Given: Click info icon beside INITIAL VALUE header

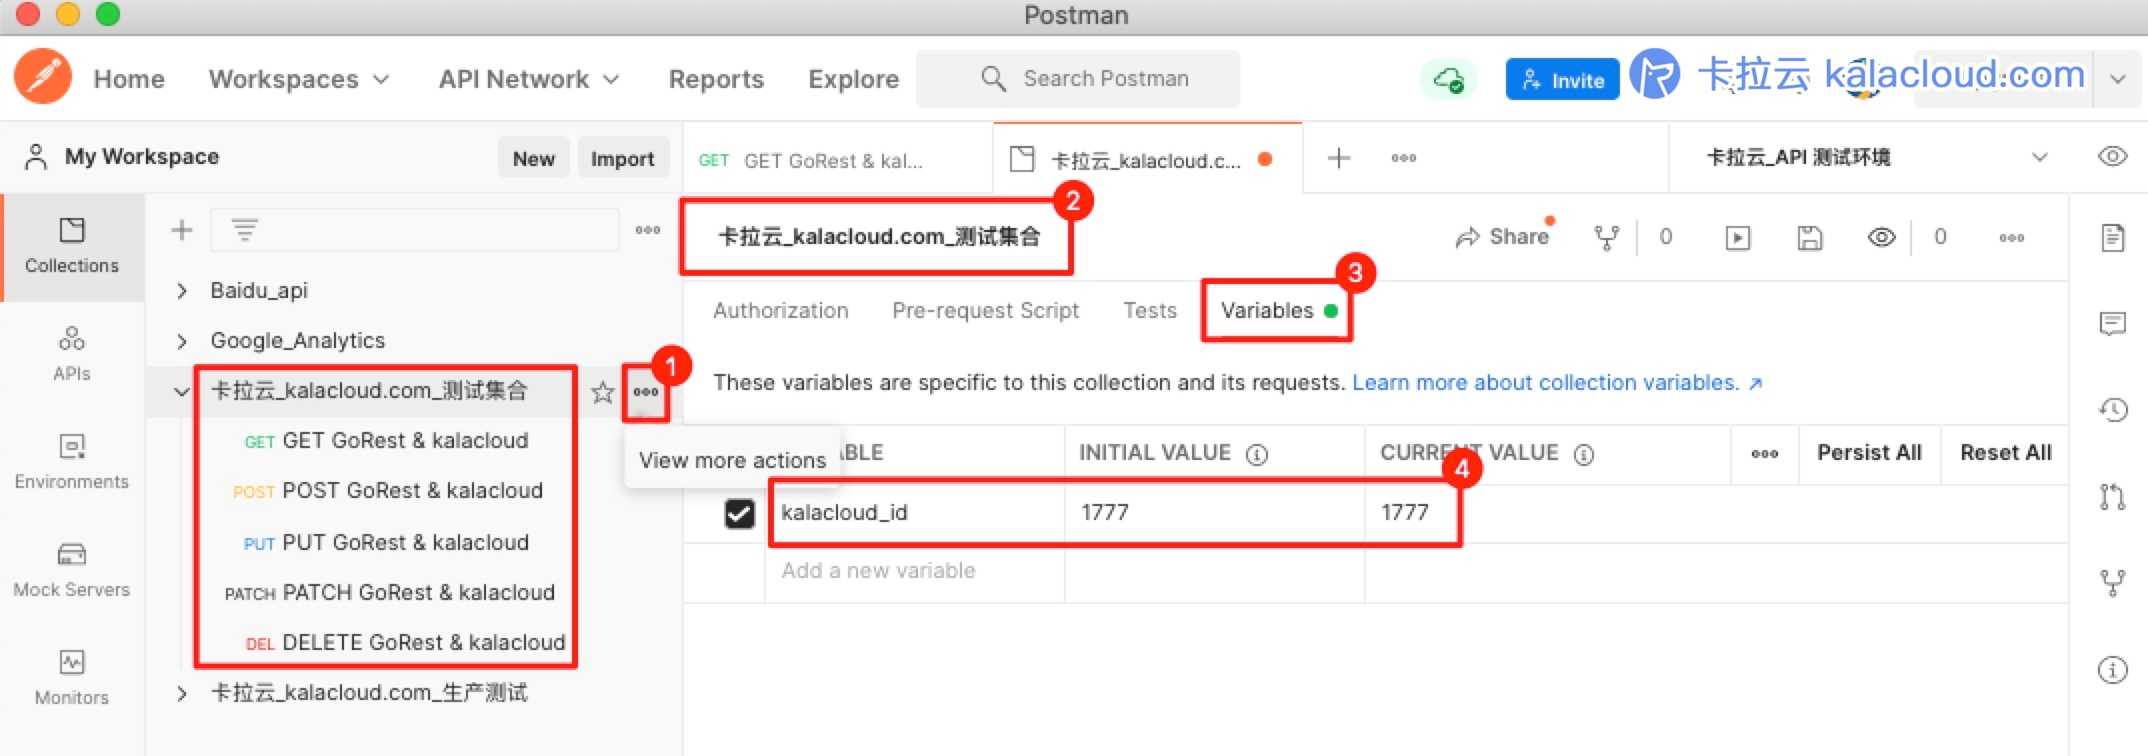Looking at the screenshot, I should [x=1257, y=454].
